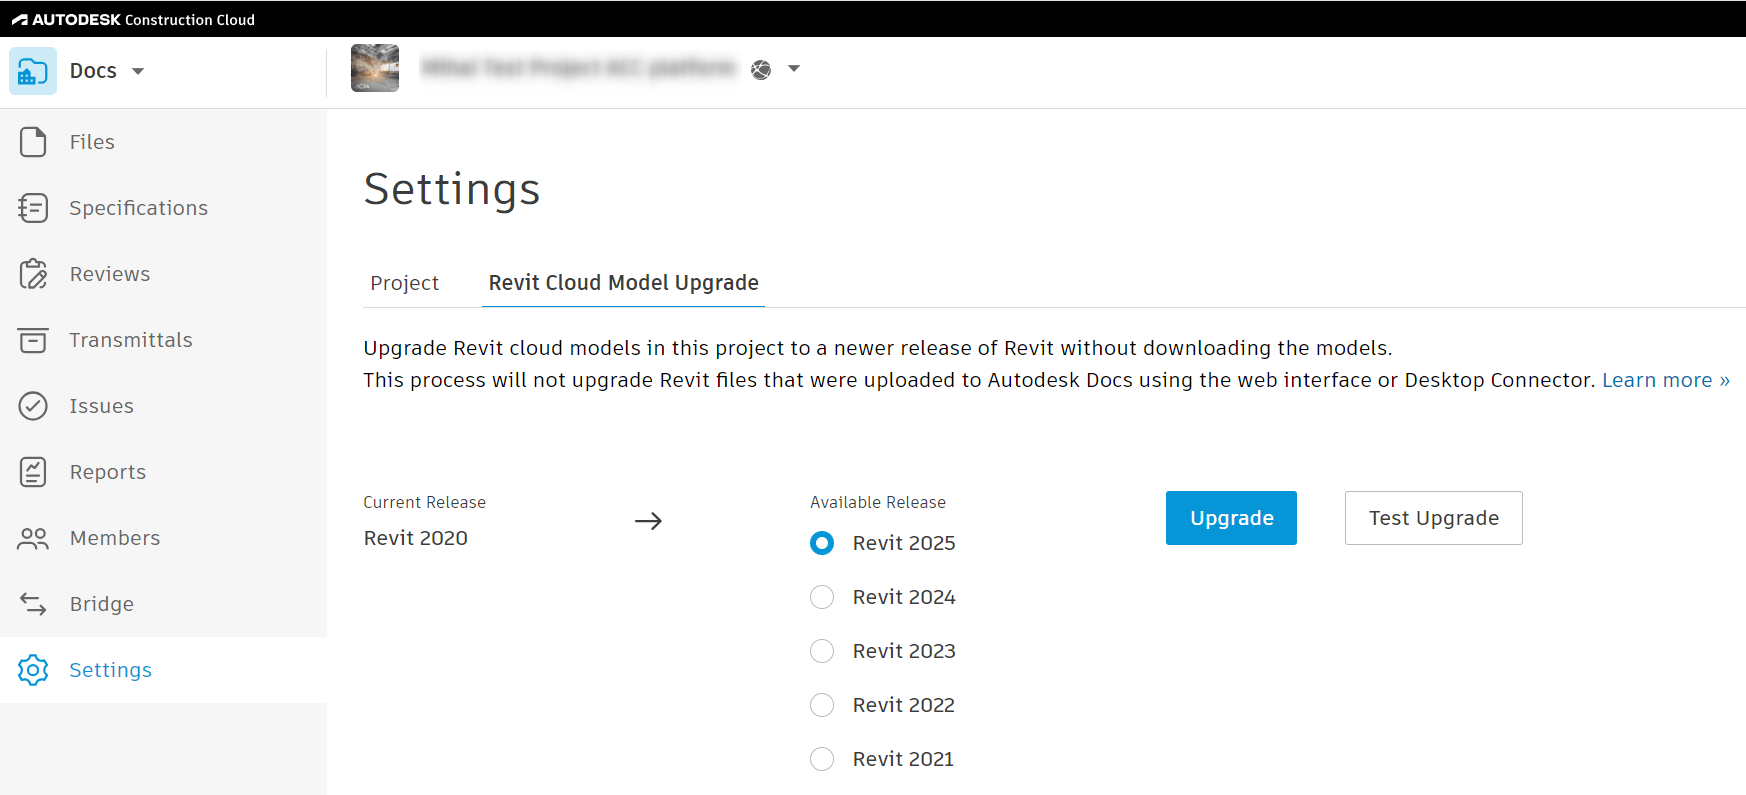Choose Revit 2021 release option

tap(822, 759)
